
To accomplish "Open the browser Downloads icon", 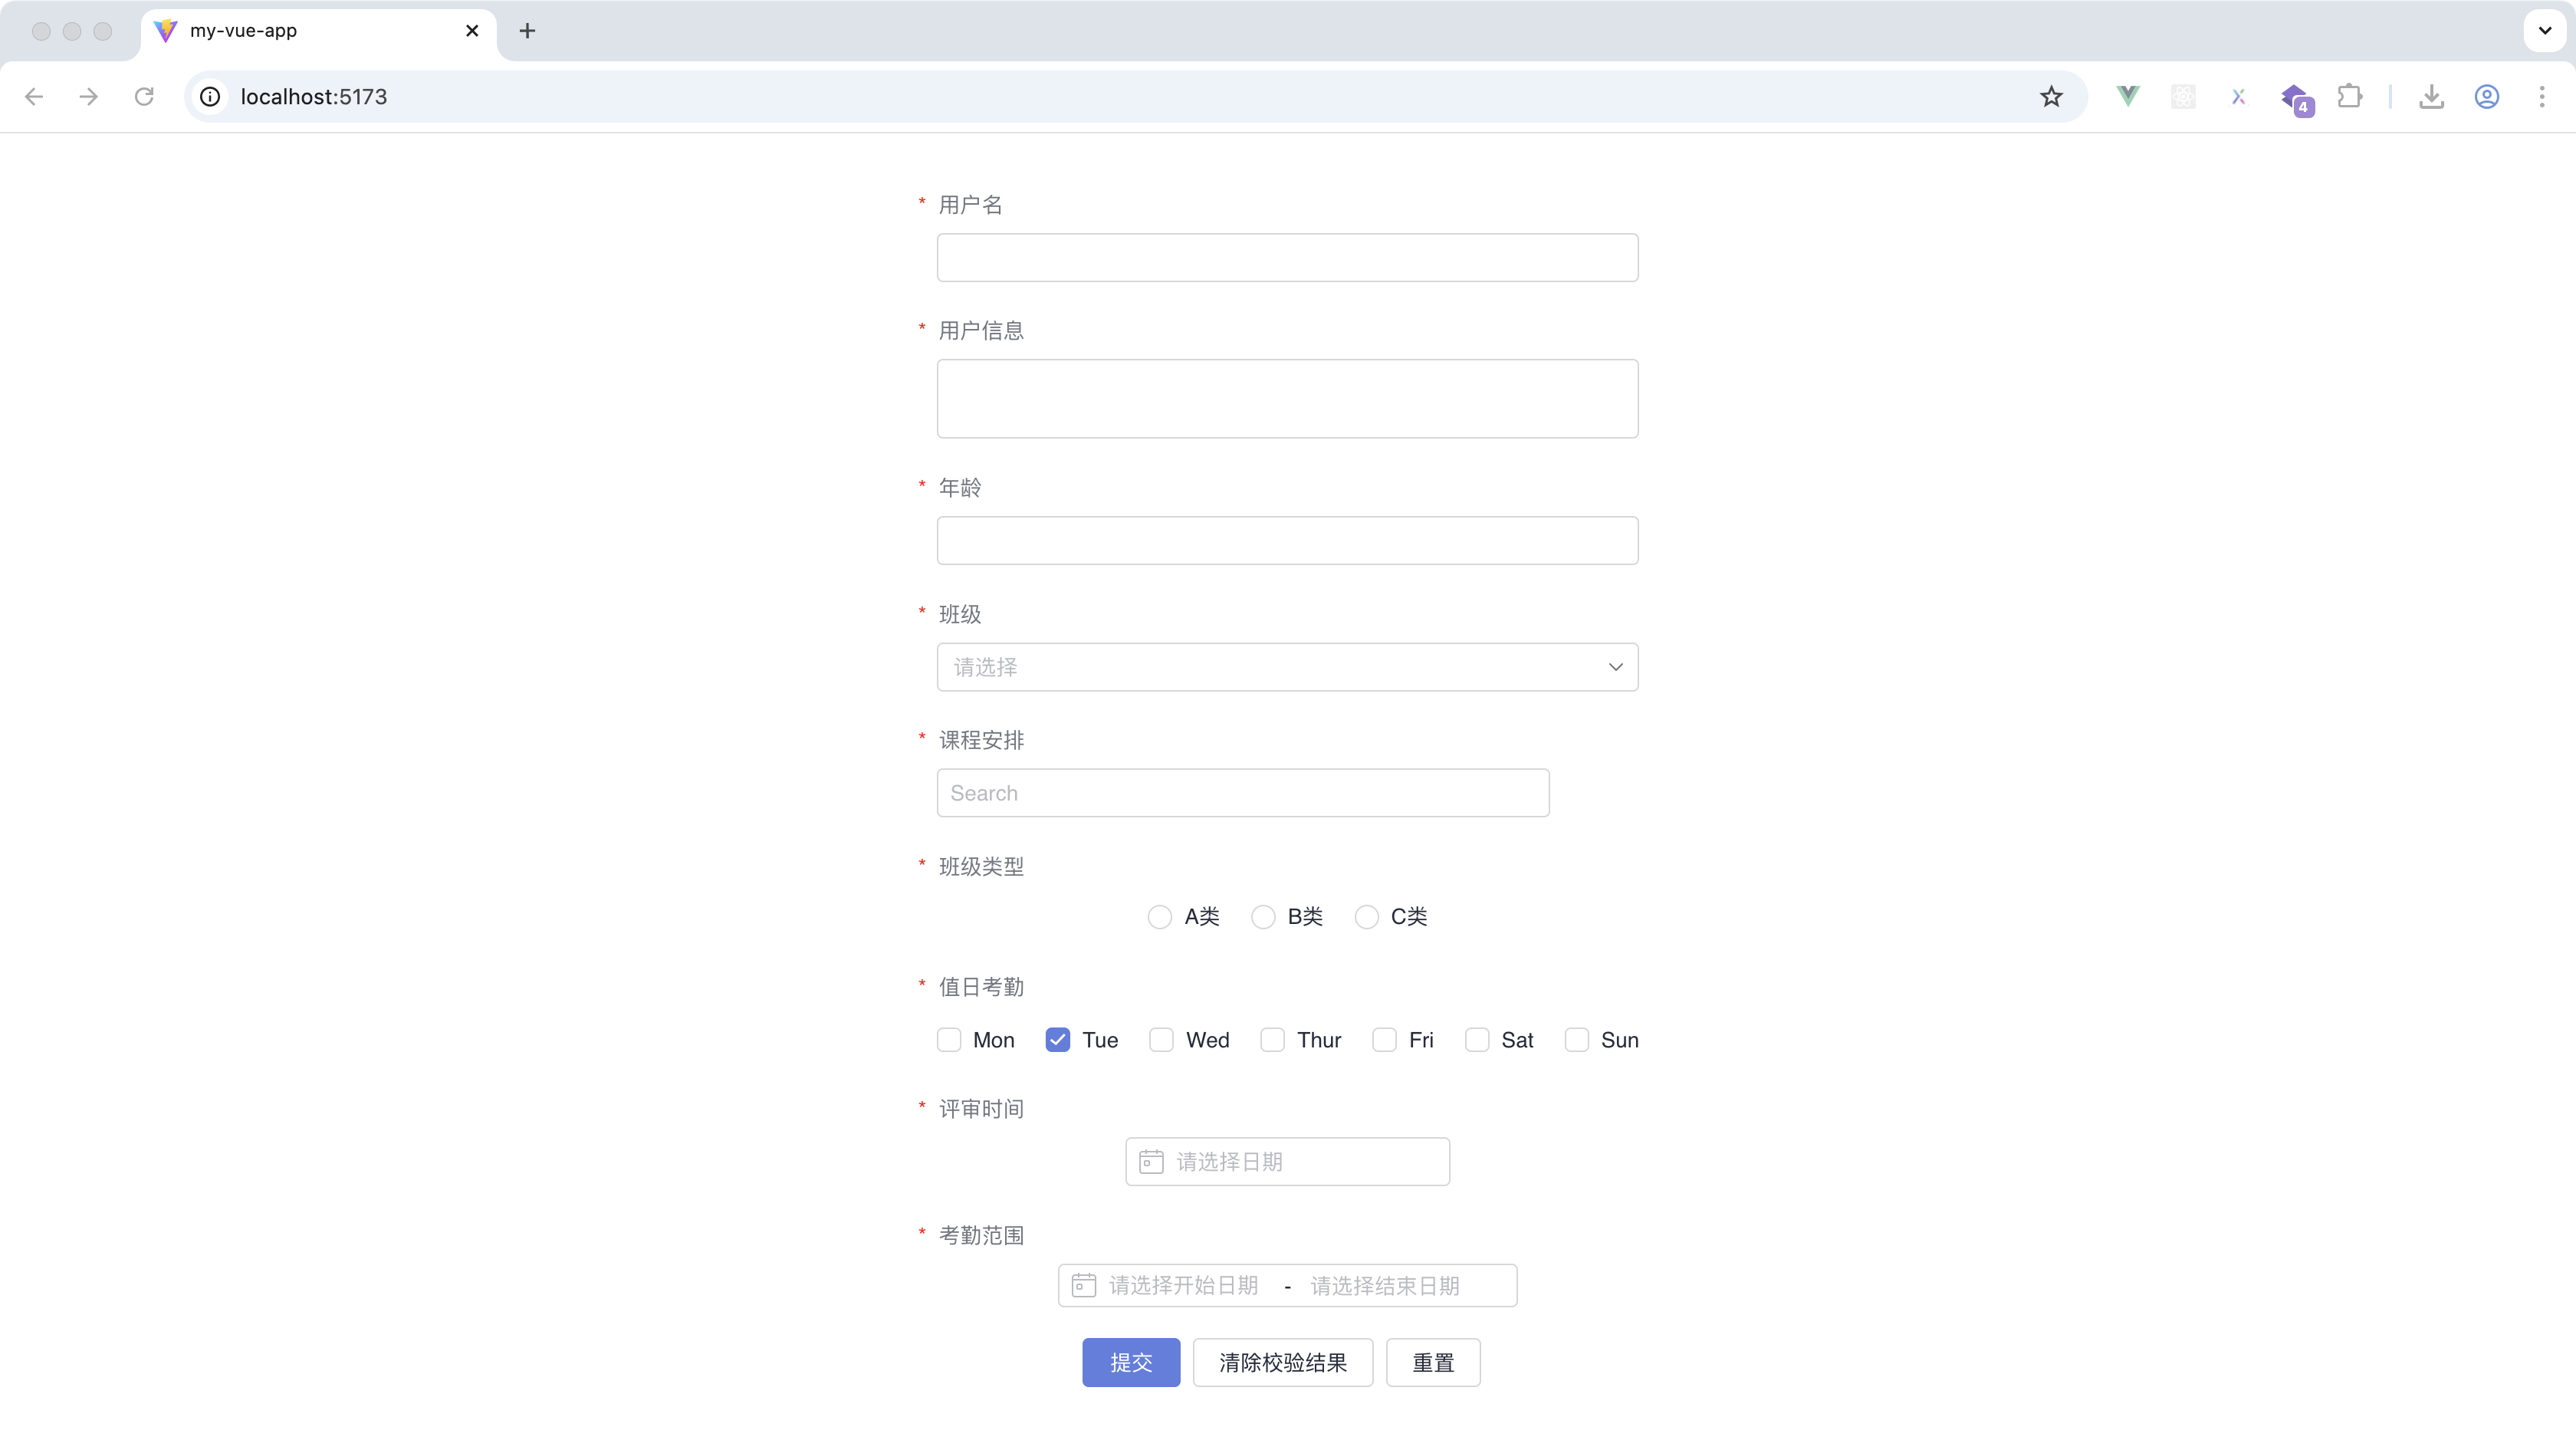I will coord(2432,96).
